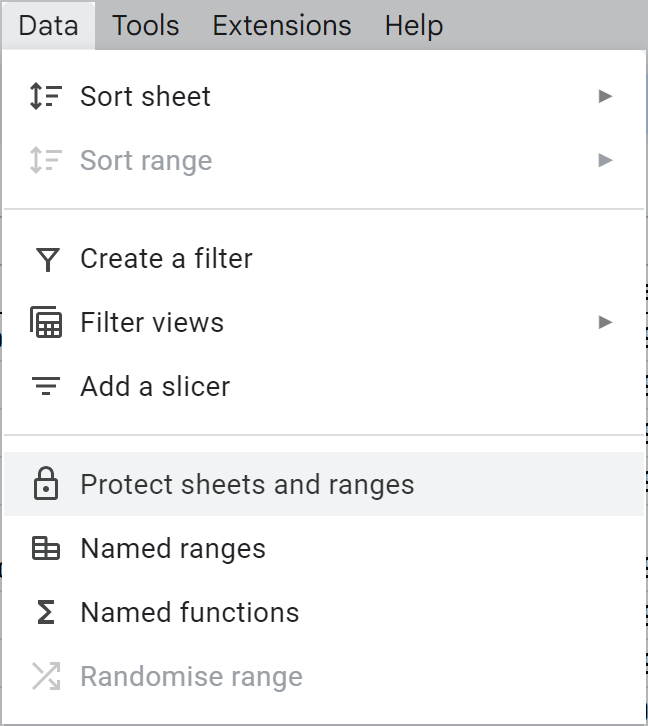Expand the Sort range submenu arrow
The height and width of the screenshot is (726, 648).
(605, 160)
